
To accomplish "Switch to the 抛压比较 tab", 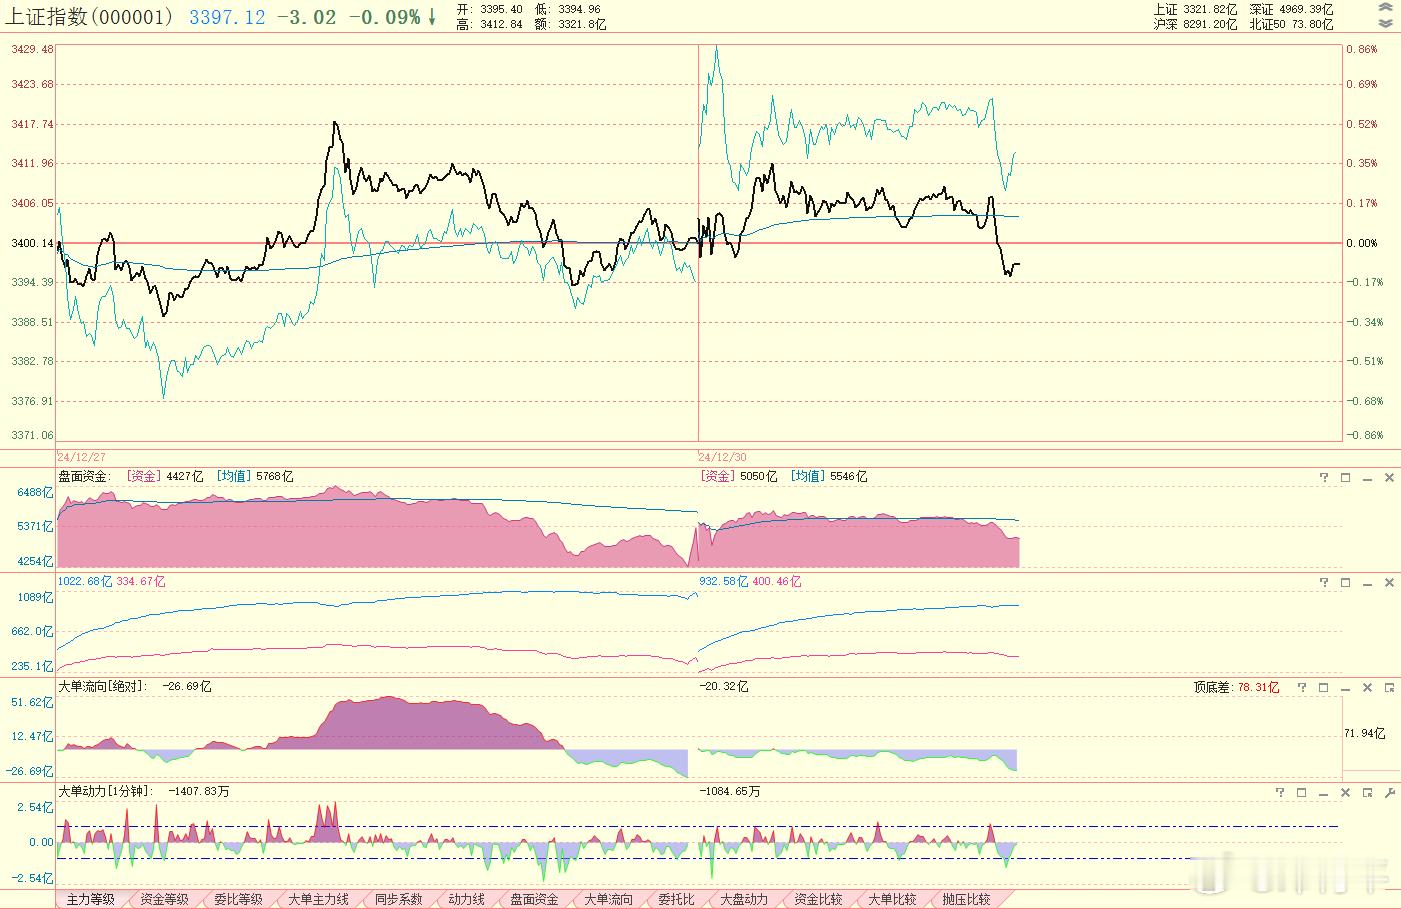I will (x=967, y=899).
